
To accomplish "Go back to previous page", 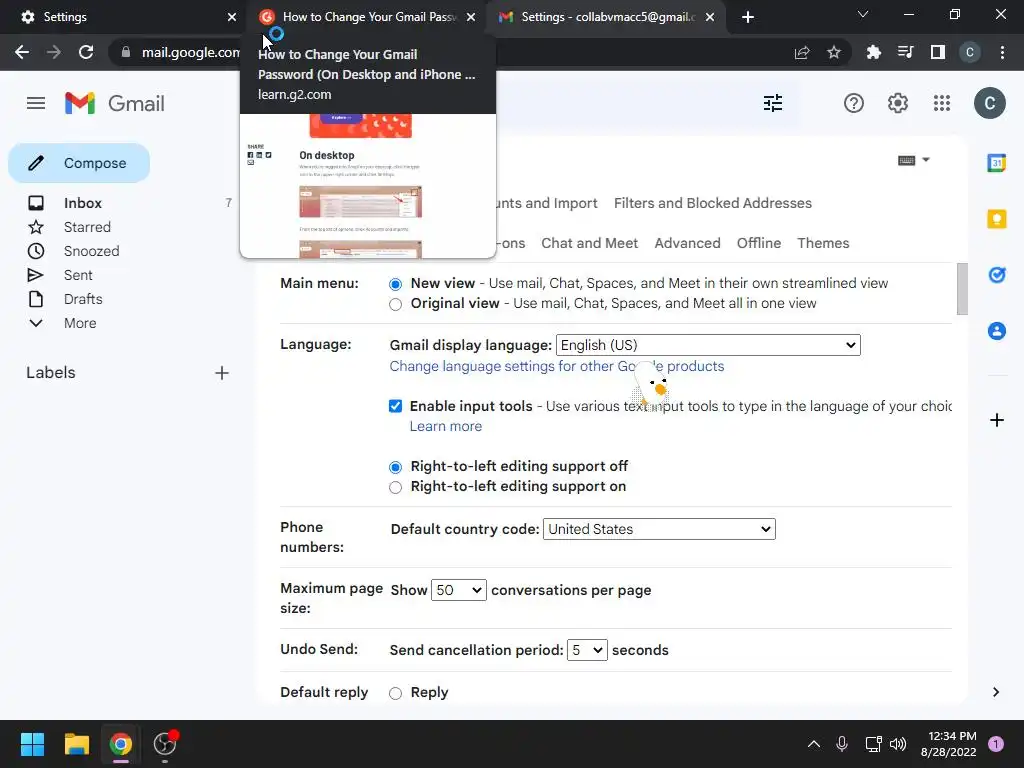I will click(22, 52).
